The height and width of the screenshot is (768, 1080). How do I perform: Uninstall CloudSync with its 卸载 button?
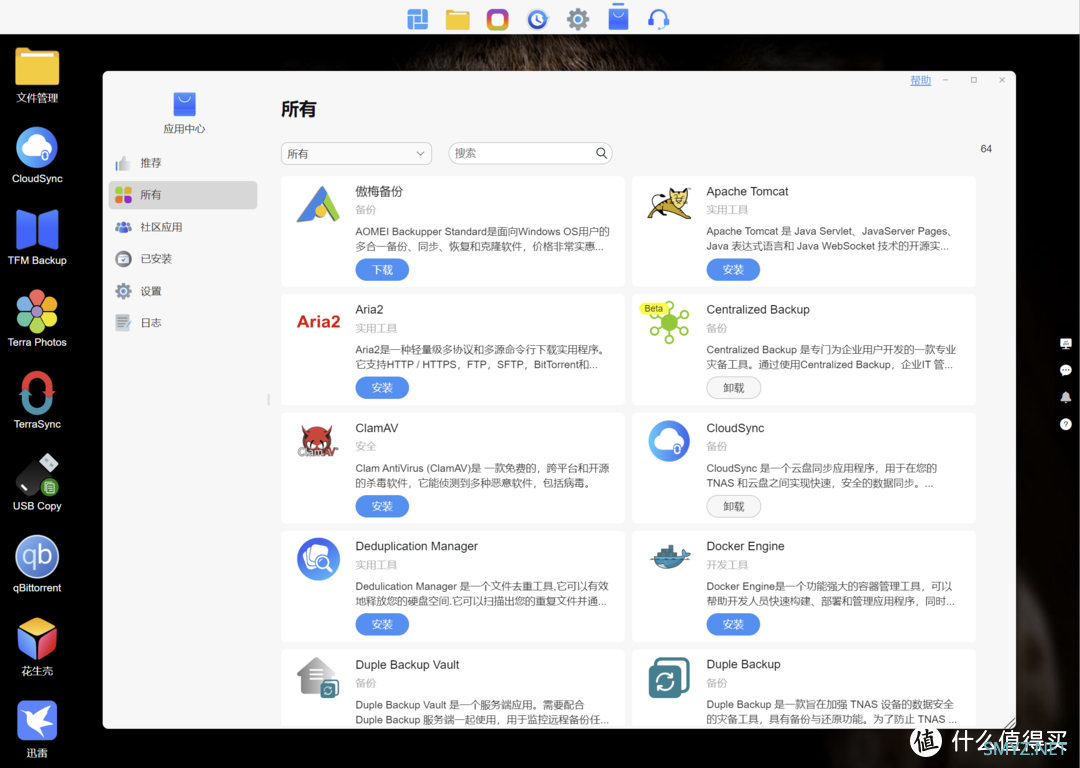point(734,506)
